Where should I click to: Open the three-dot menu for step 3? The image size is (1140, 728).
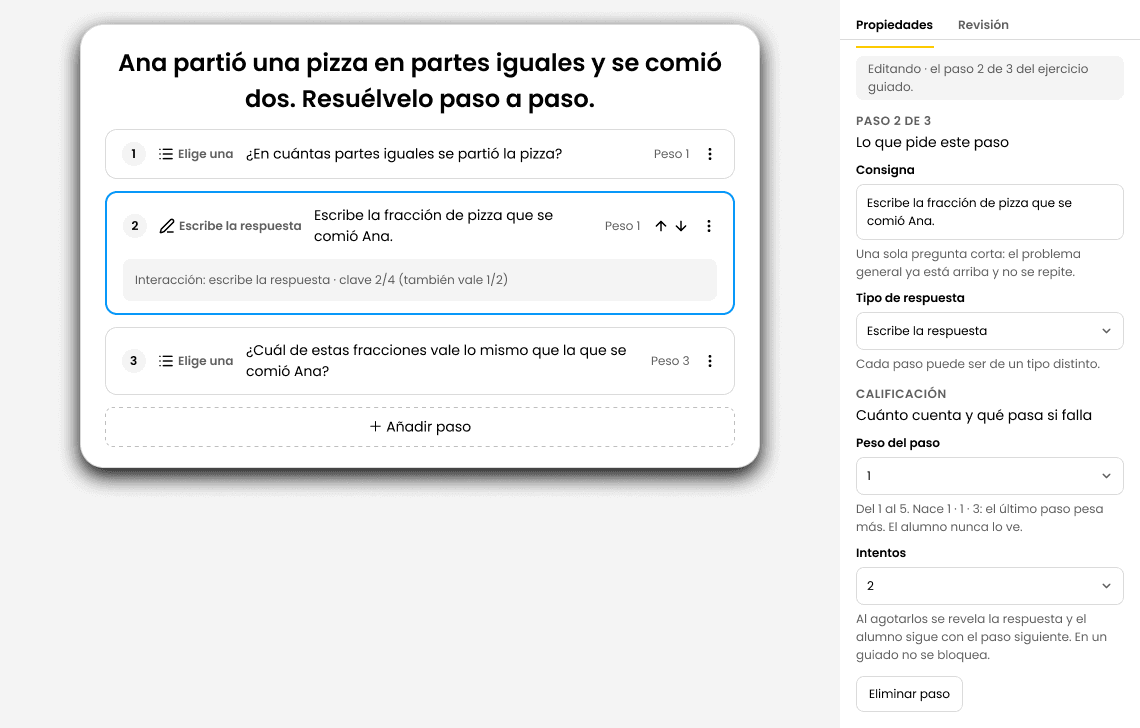(x=710, y=361)
